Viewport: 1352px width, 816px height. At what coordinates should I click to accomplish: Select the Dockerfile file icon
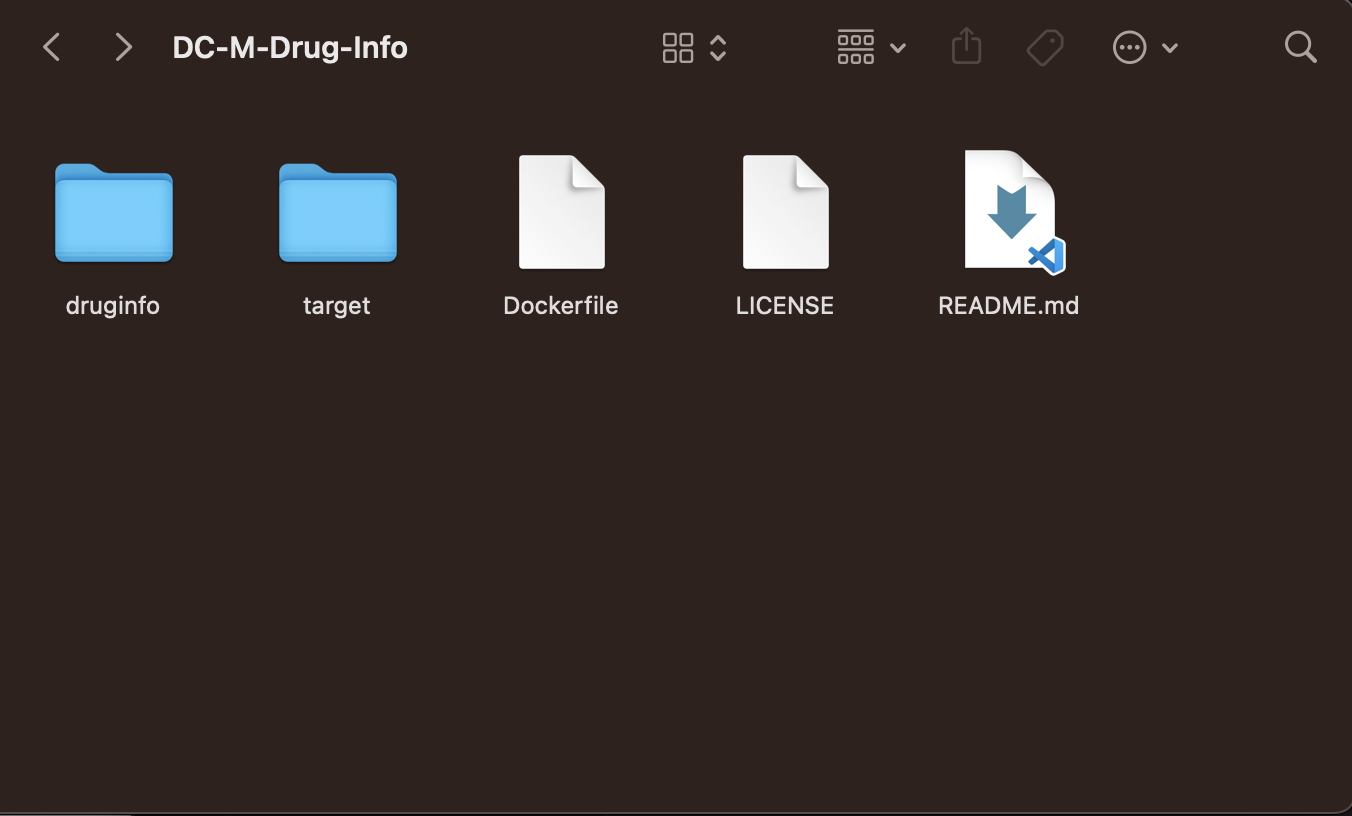[562, 212]
